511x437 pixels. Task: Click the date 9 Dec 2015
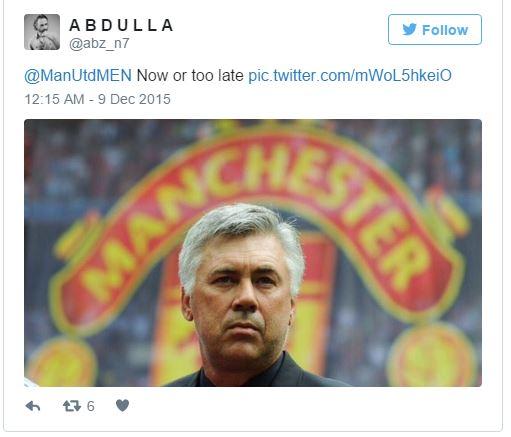pyautogui.click(x=134, y=99)
